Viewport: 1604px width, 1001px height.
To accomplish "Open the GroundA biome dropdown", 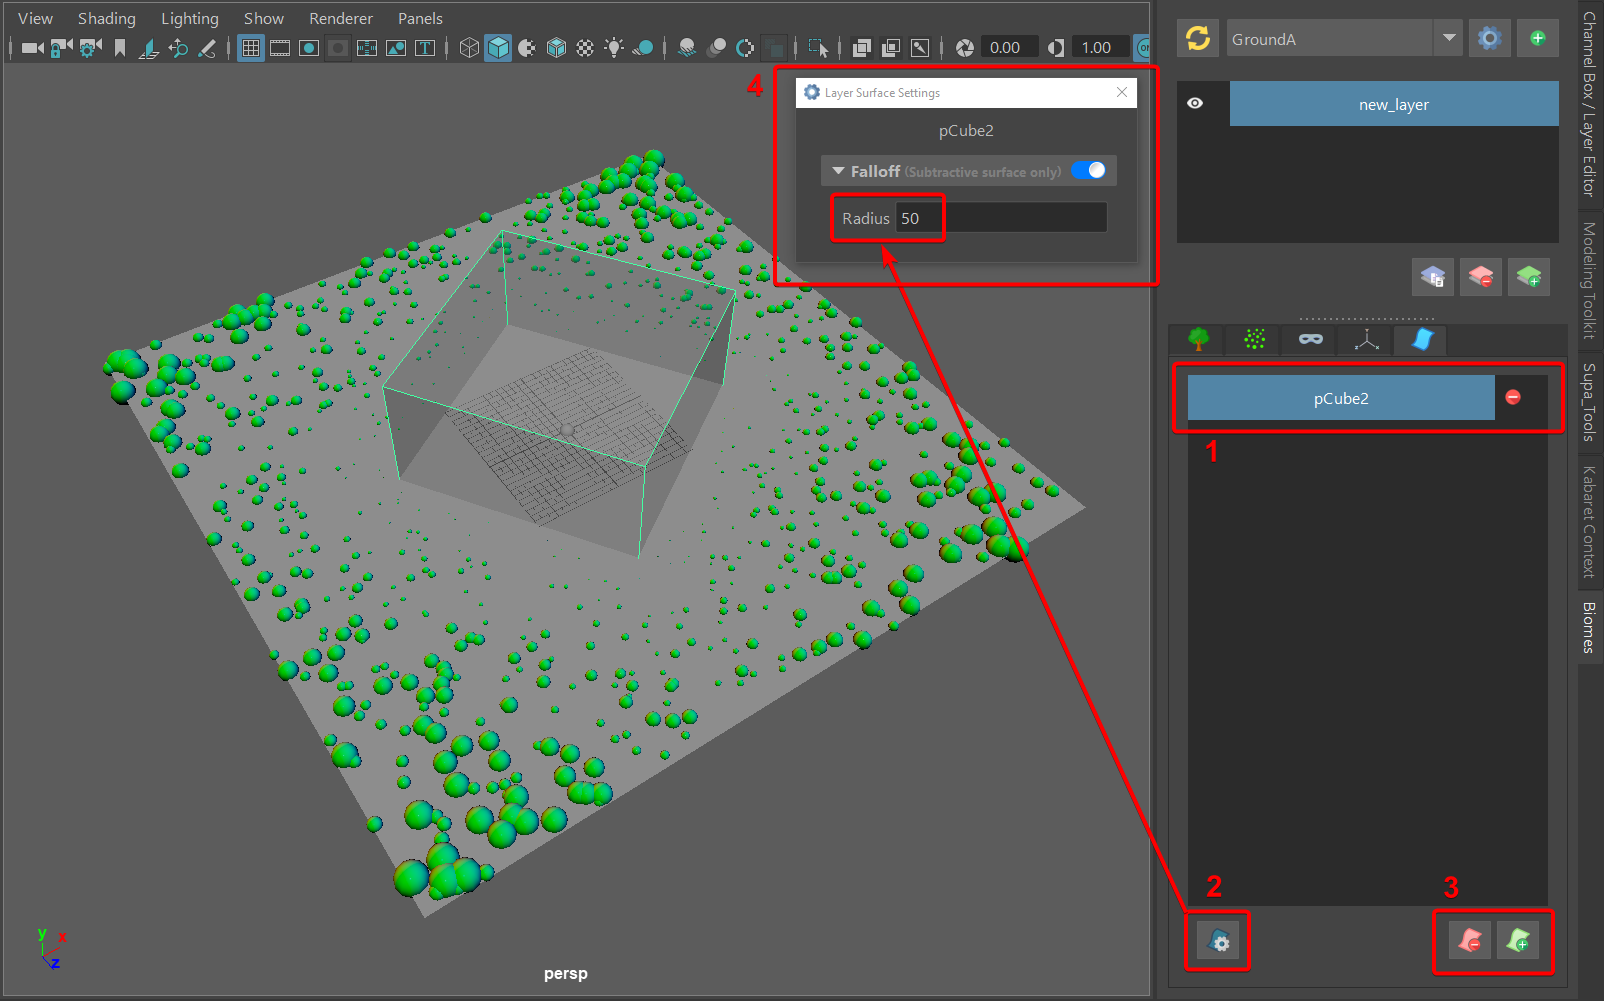I will pyautogui.click(x=1344, y=38).
